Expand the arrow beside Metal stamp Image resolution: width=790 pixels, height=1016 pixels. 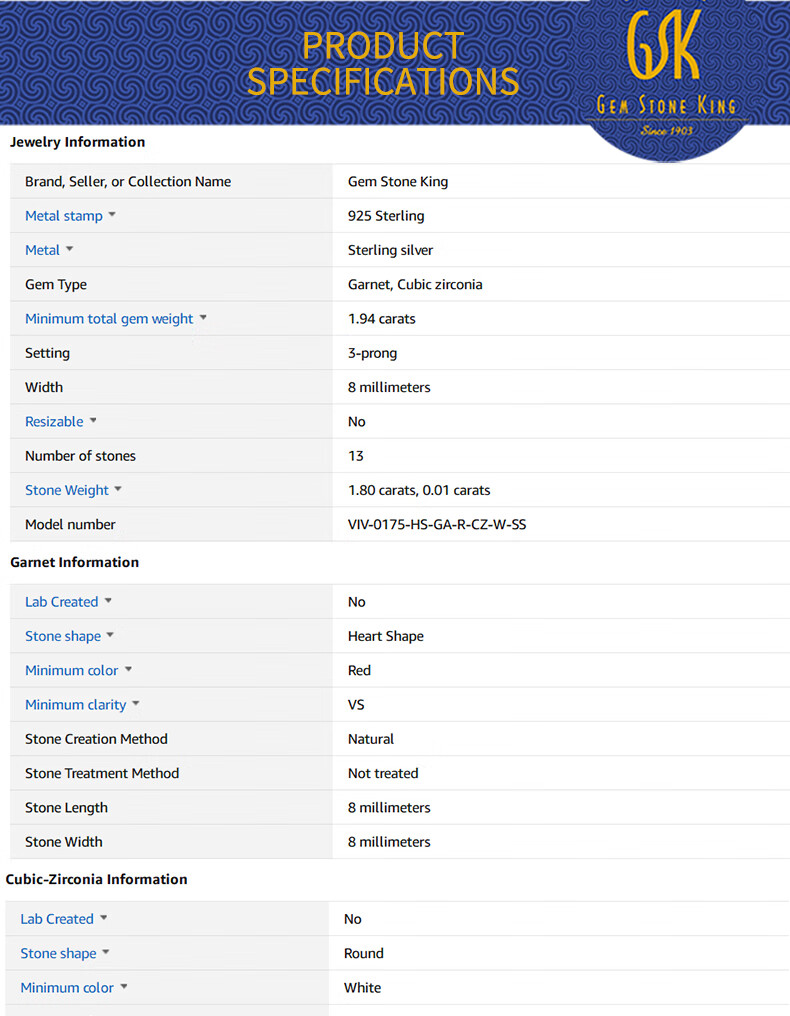tap(112, 215)
